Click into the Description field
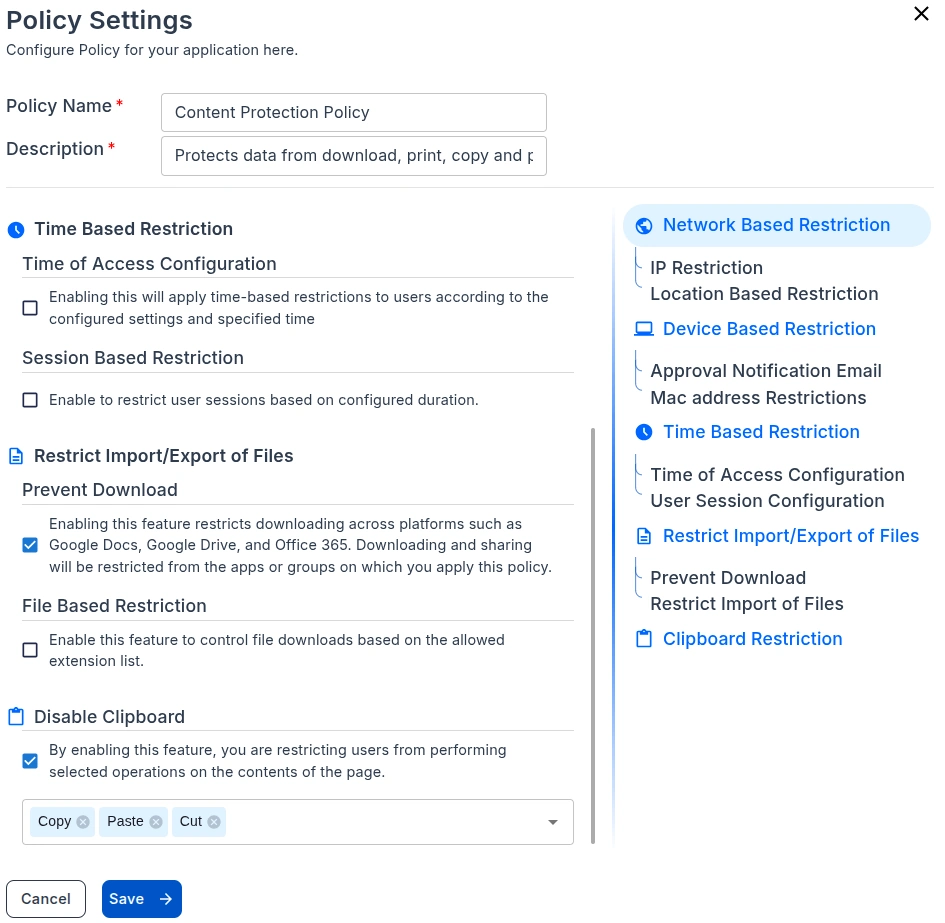 (354, 156)
